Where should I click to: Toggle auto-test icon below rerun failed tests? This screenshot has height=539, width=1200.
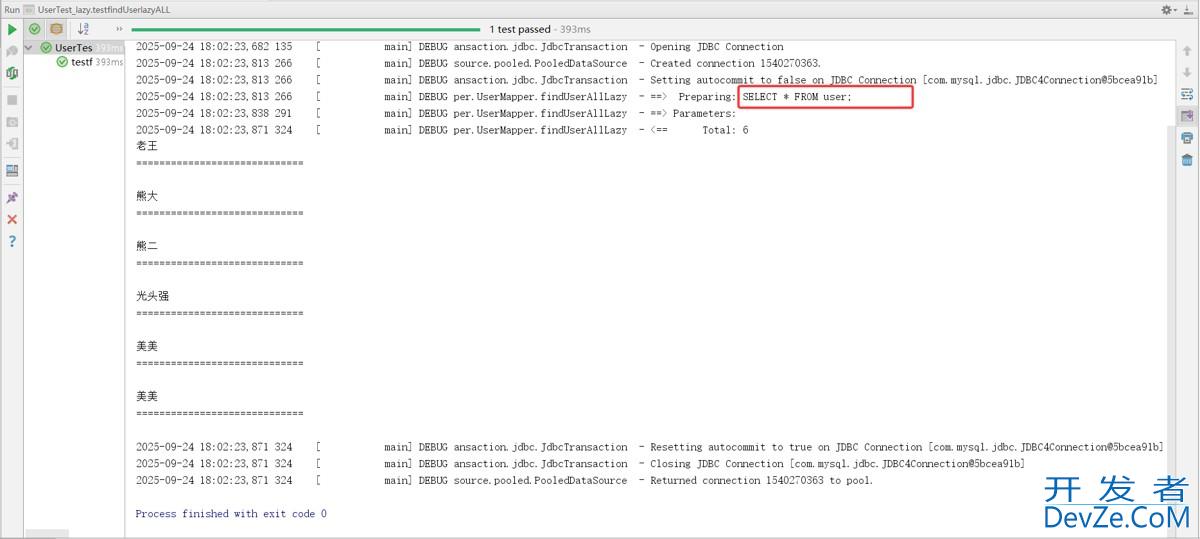(x=12, y=73)
